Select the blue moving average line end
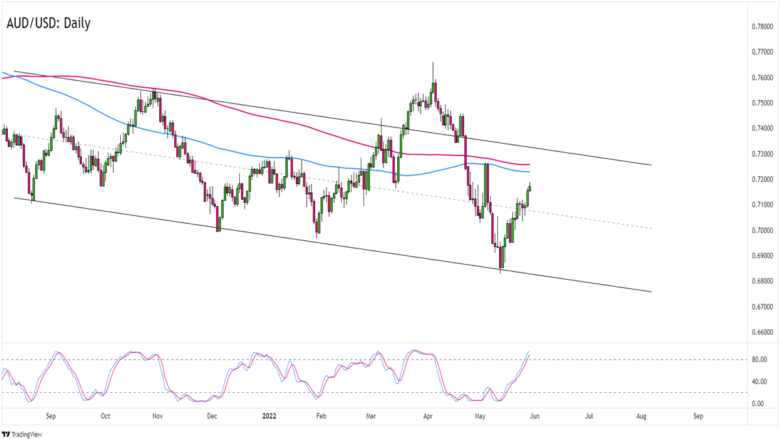 click(528, 172)
